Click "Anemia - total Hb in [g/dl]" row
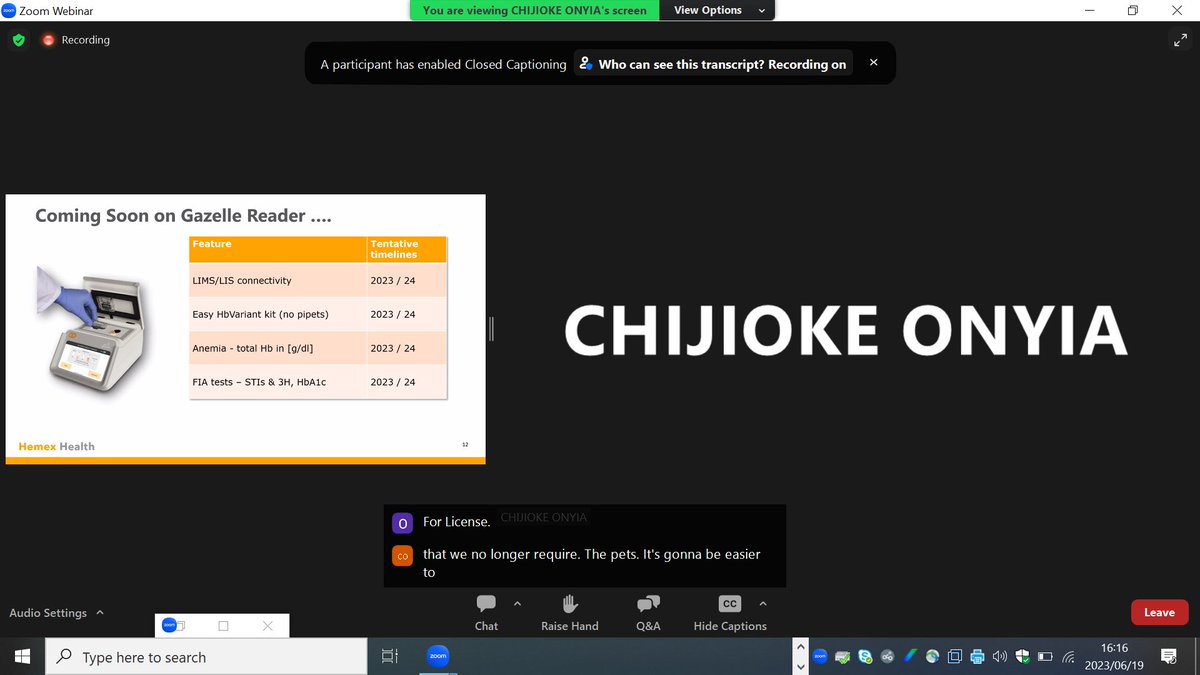 318,348
